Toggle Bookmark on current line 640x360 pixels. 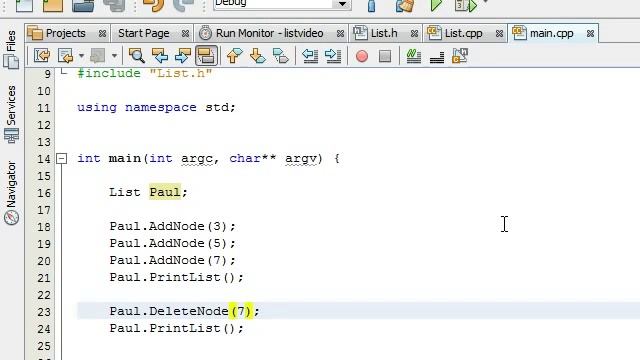[x=281, y=56]
